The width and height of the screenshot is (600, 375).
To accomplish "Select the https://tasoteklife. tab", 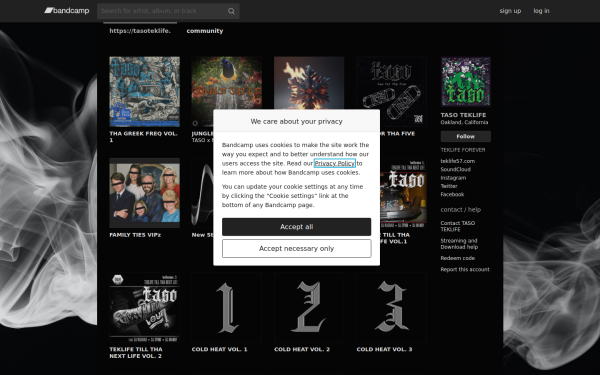I will click(140, 31).
